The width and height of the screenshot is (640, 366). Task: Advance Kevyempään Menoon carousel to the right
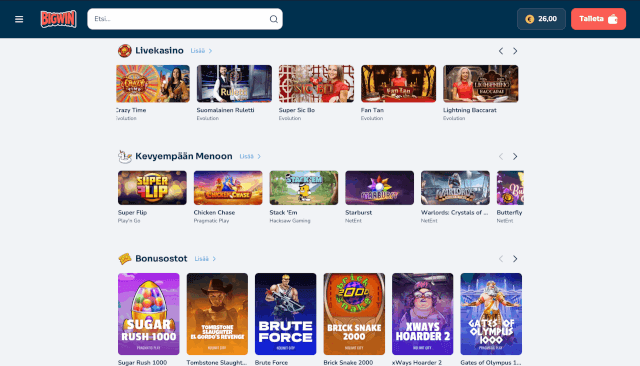coord(515,157)
